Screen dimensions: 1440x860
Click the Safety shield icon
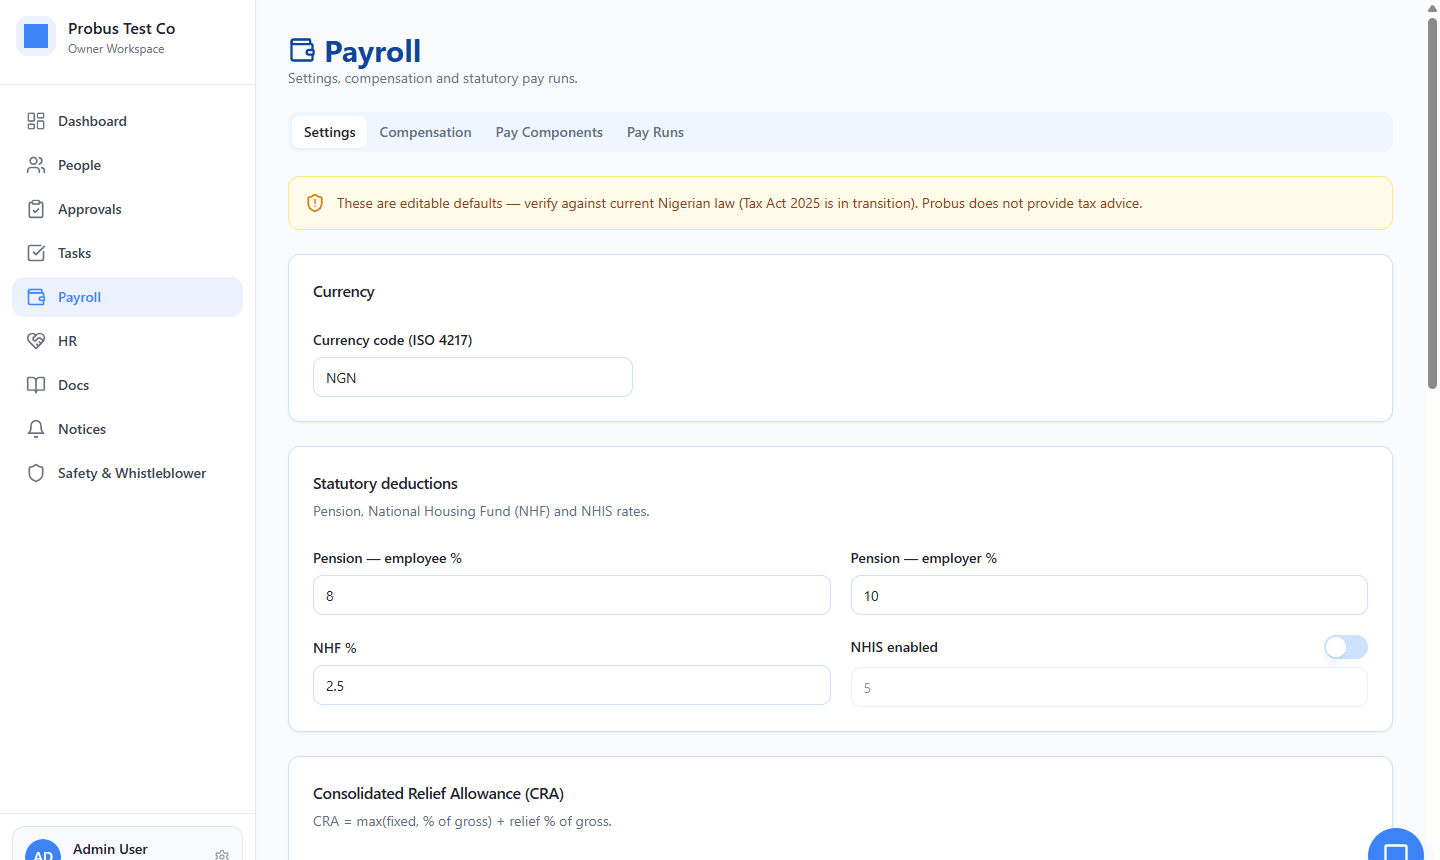coord(36,473)
